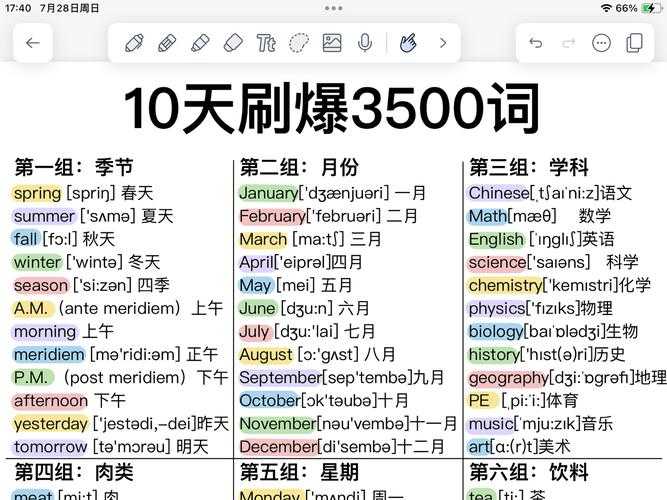Screen dimensions: 667x500
Task: Tap the 17:40 clock in status bar
Action: point(18,8)
